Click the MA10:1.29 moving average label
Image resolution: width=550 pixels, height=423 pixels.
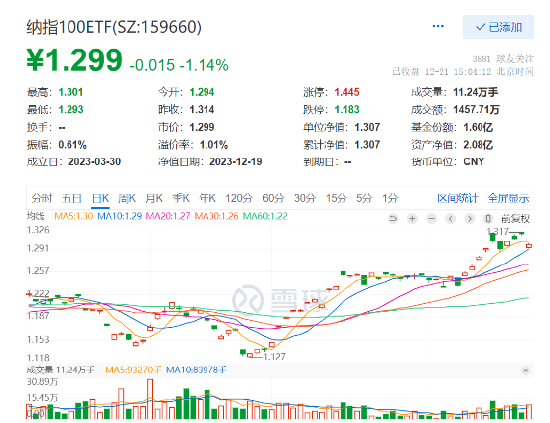pos(120,216)
